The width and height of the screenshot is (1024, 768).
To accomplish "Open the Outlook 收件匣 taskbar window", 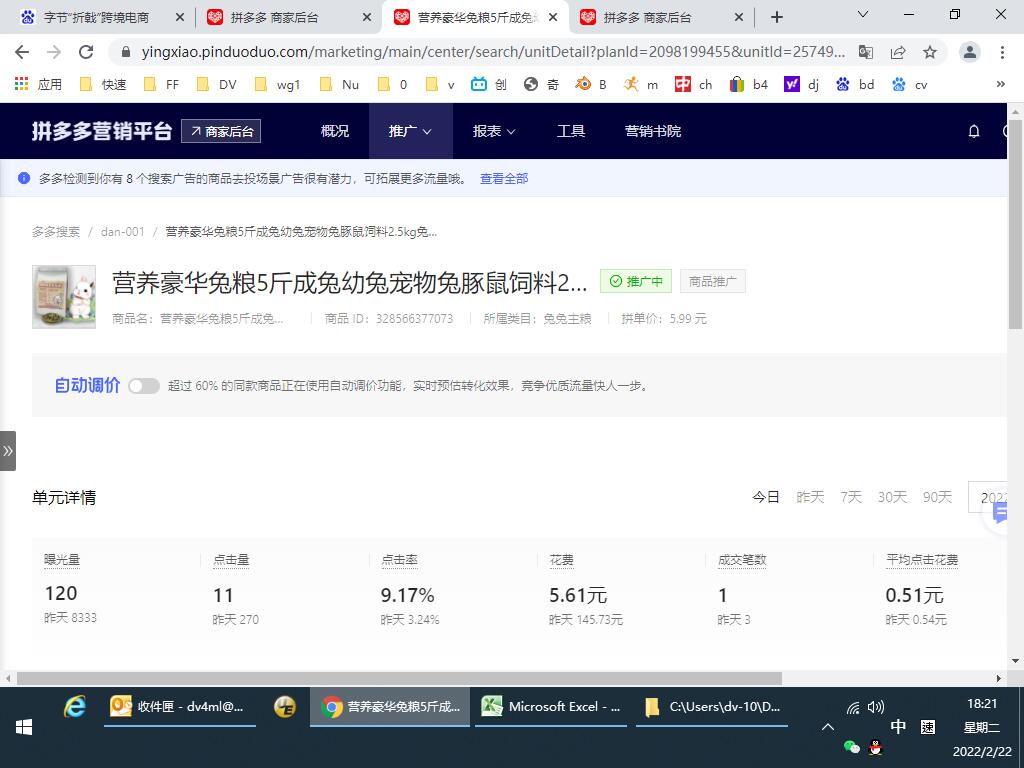I will pyautogui.click(x=180, y=707).
